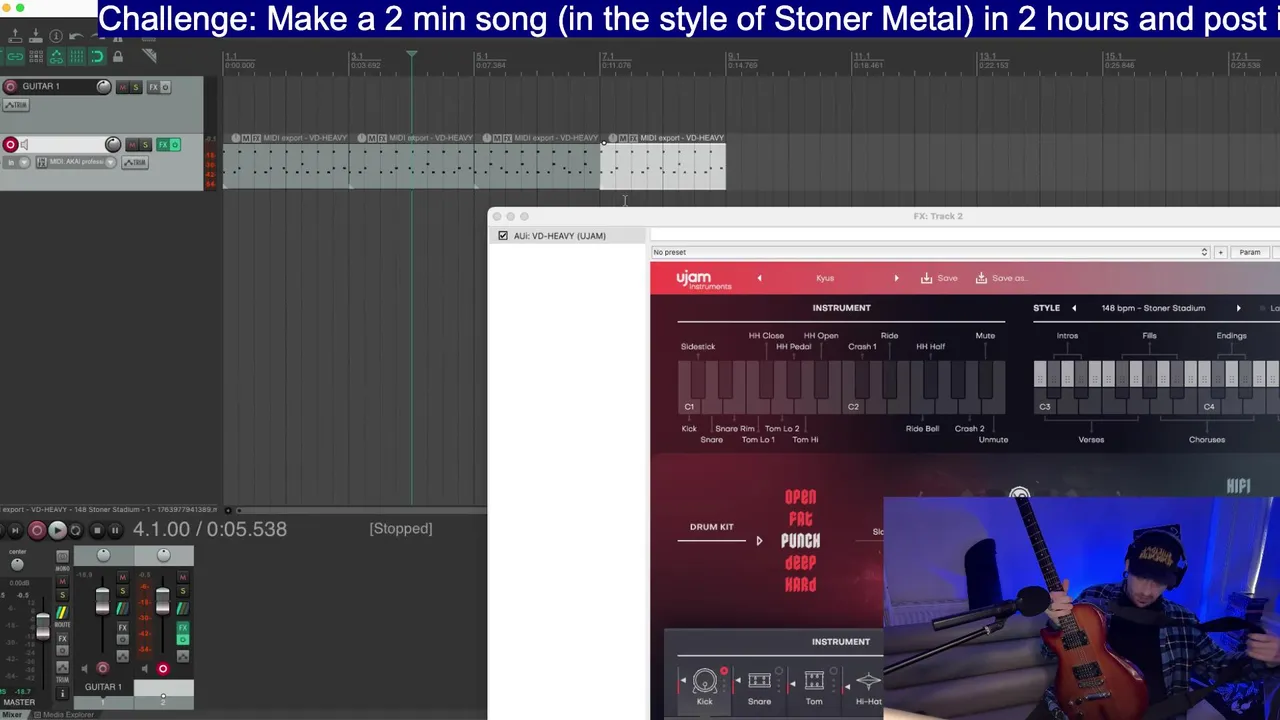
Task: Select the HARD drum kit
Action: pos(800,585)
